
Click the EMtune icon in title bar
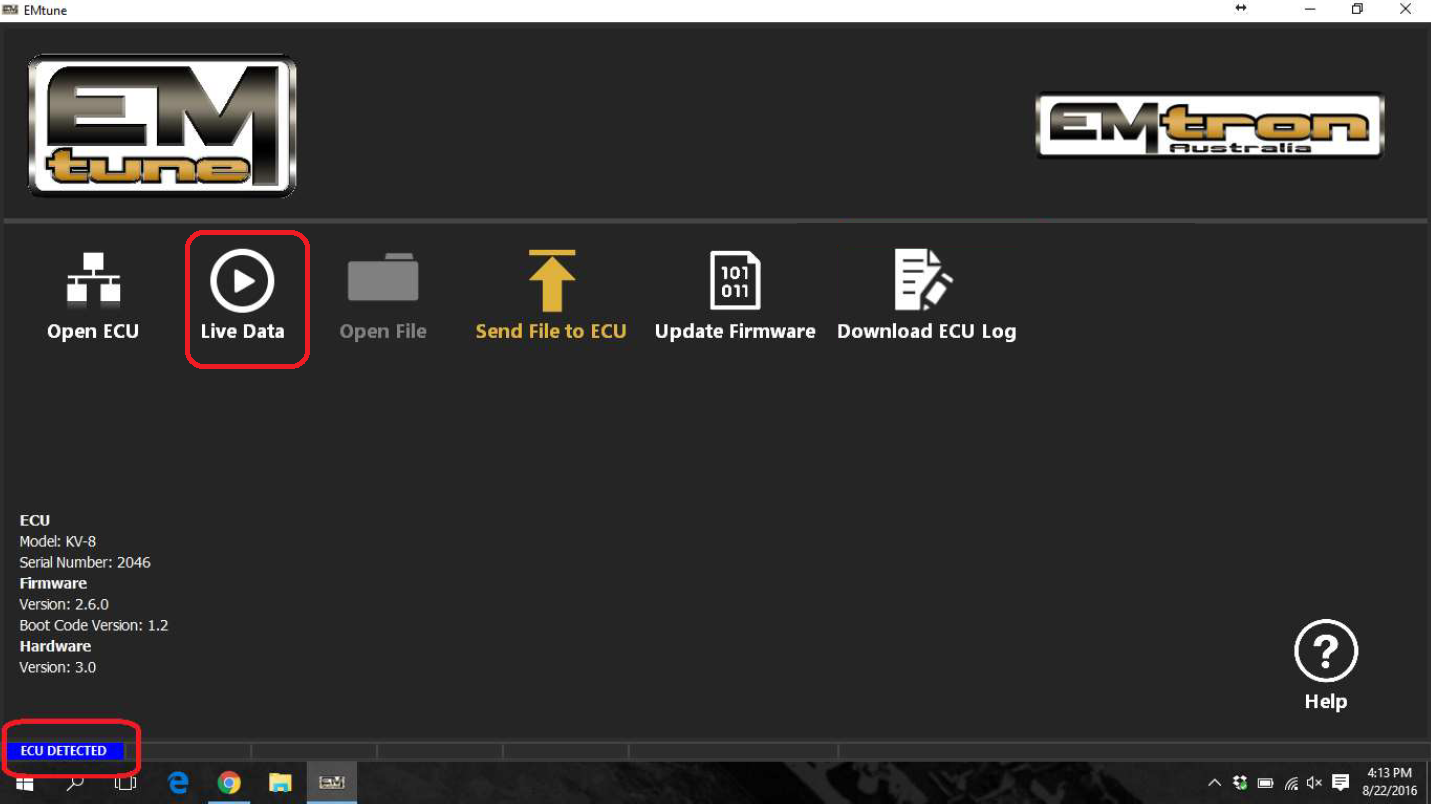[x=11, y=10]
